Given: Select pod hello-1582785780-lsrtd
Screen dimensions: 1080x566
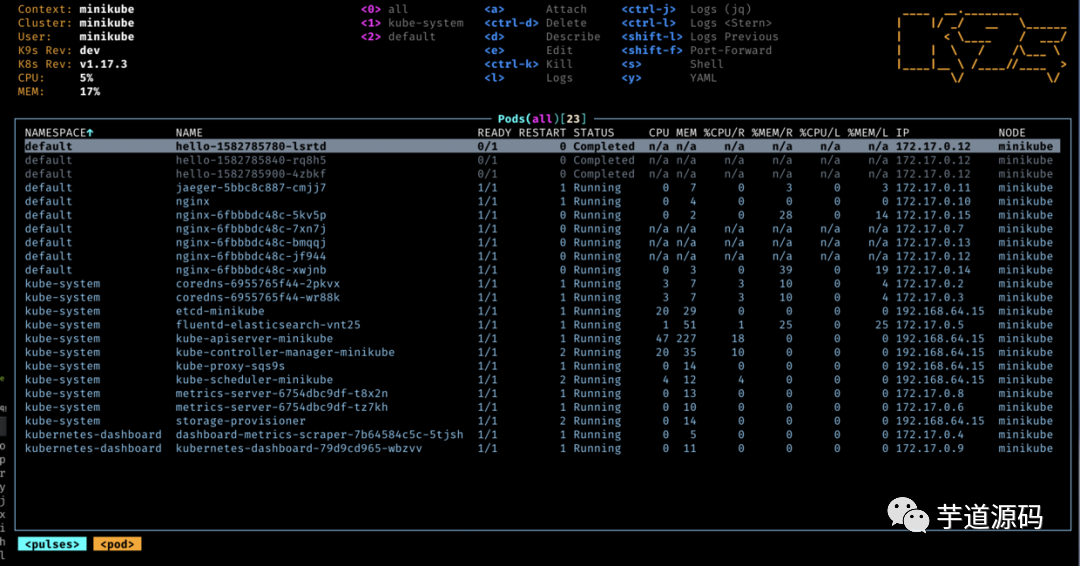Looking at the screenshot, I should [542, 146].
